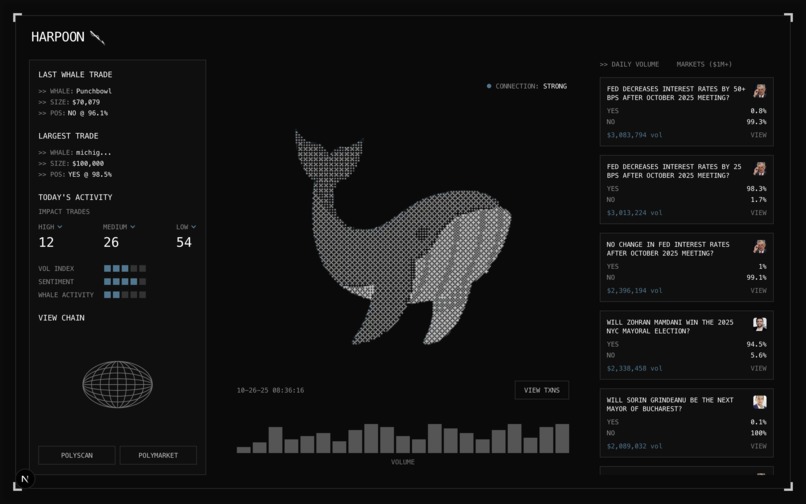Click the IMPACT TRADES label
The height and width of the screenshot is (504, 806).
(64, 212)
